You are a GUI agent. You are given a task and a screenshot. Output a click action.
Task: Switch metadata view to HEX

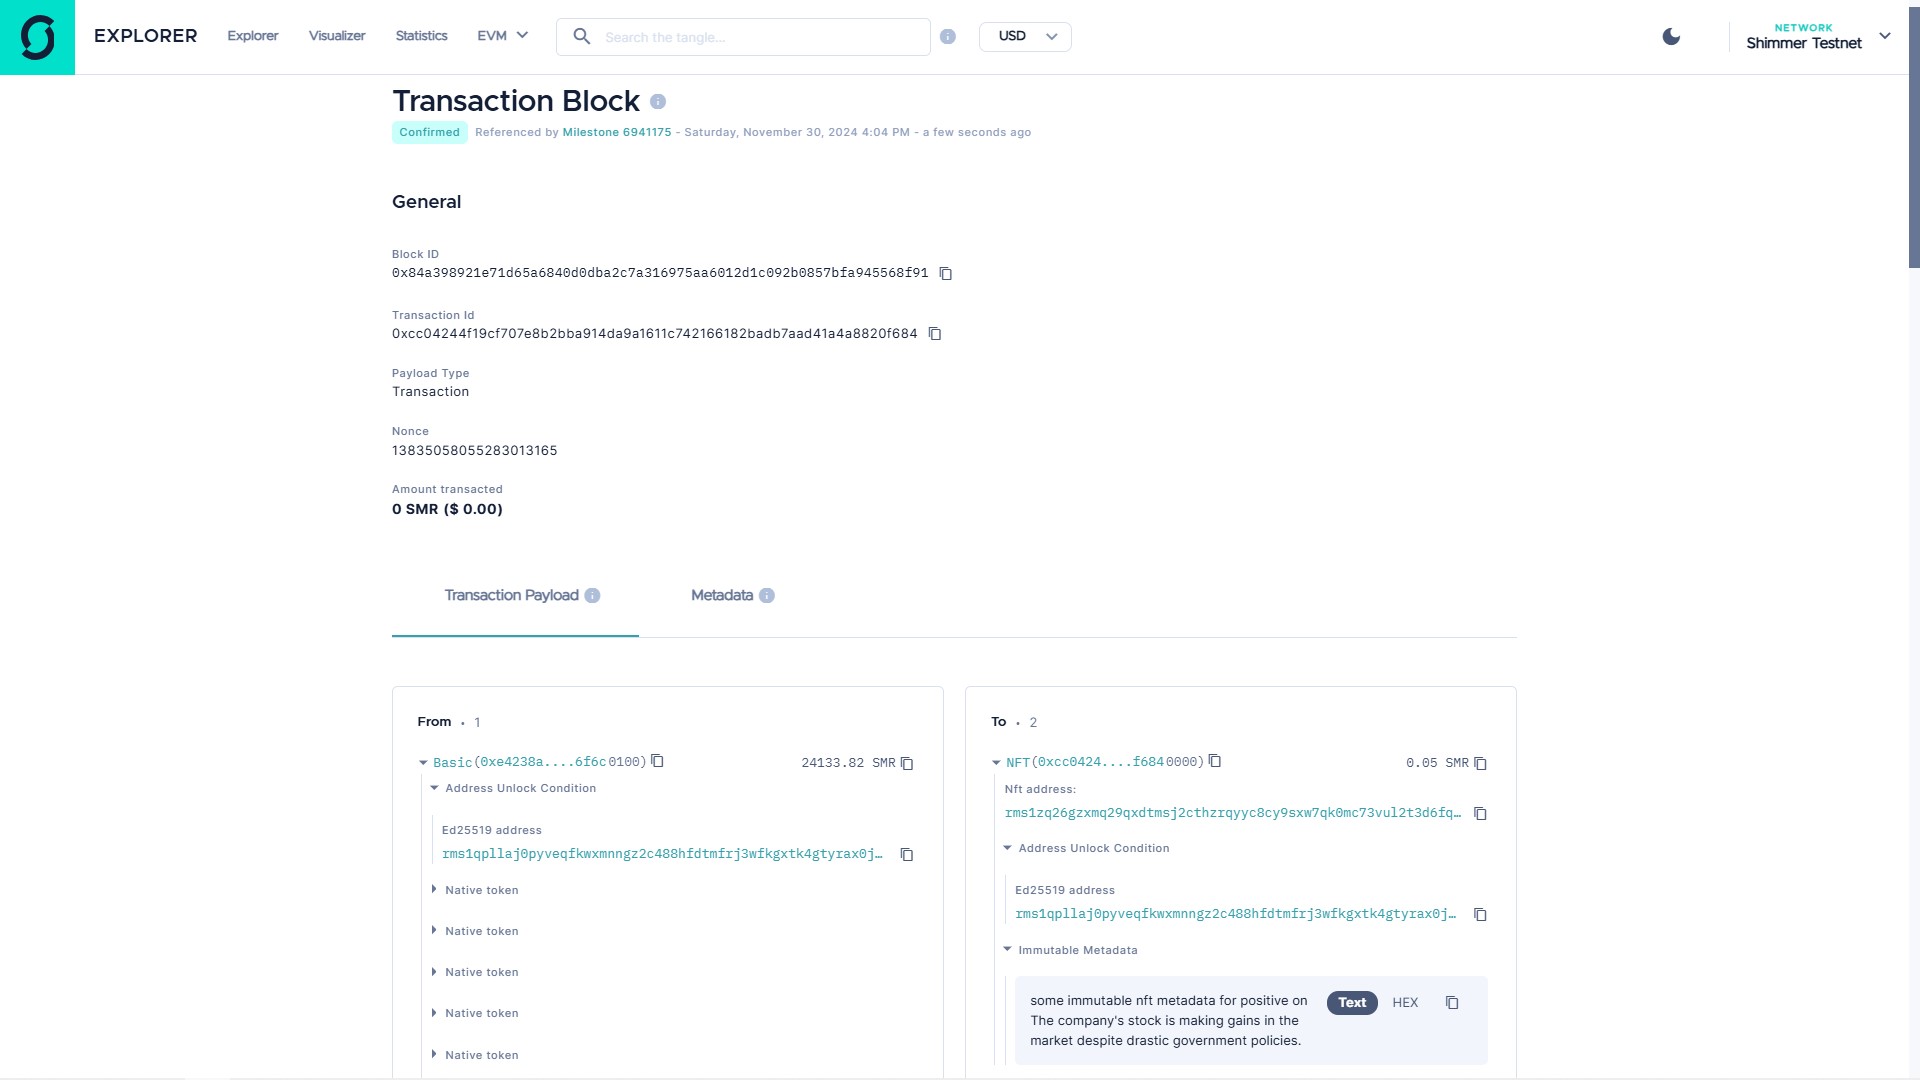pyautogui.click(x=1405, y=1003)
